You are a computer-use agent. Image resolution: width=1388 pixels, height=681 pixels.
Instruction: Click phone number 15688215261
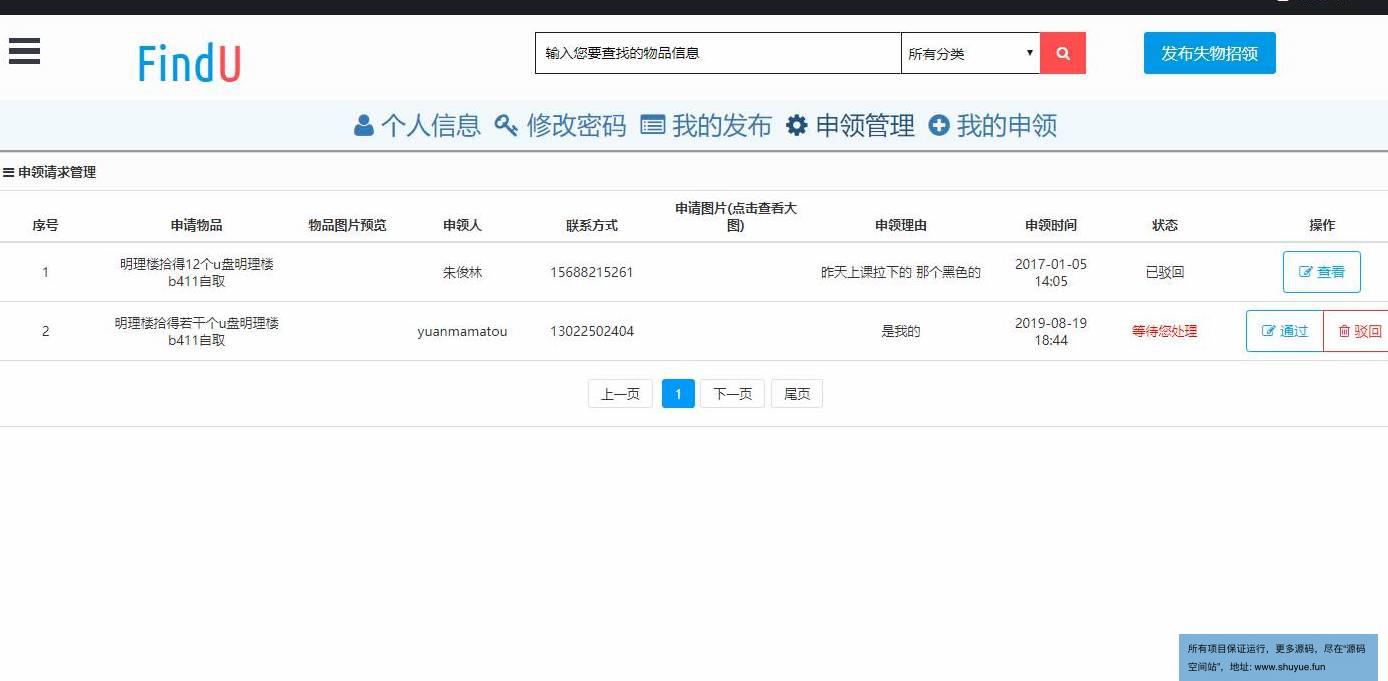click(x=592, y=272)
